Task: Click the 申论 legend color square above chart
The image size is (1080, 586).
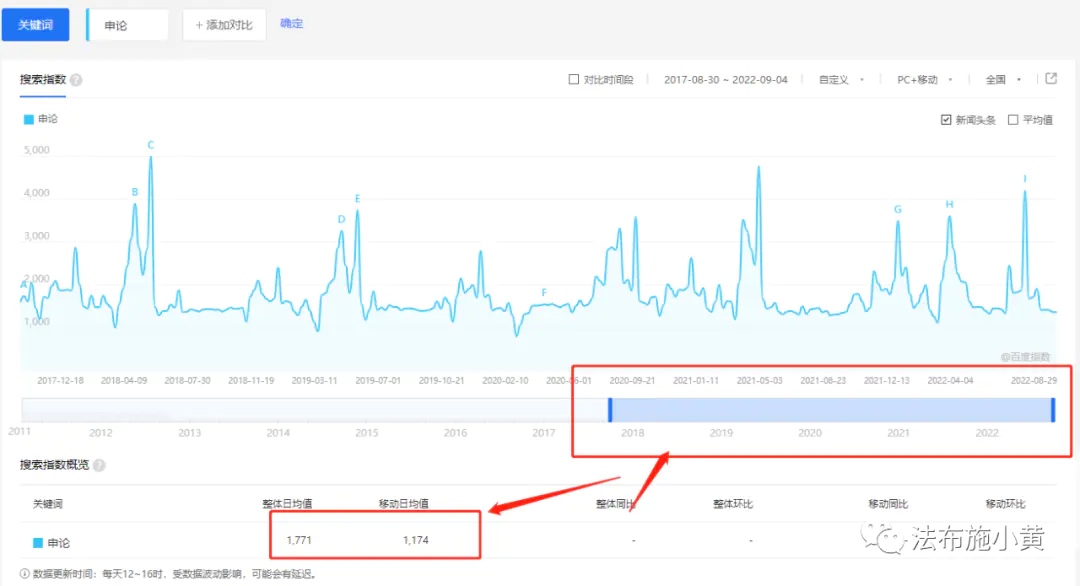Action: point(28,119)
